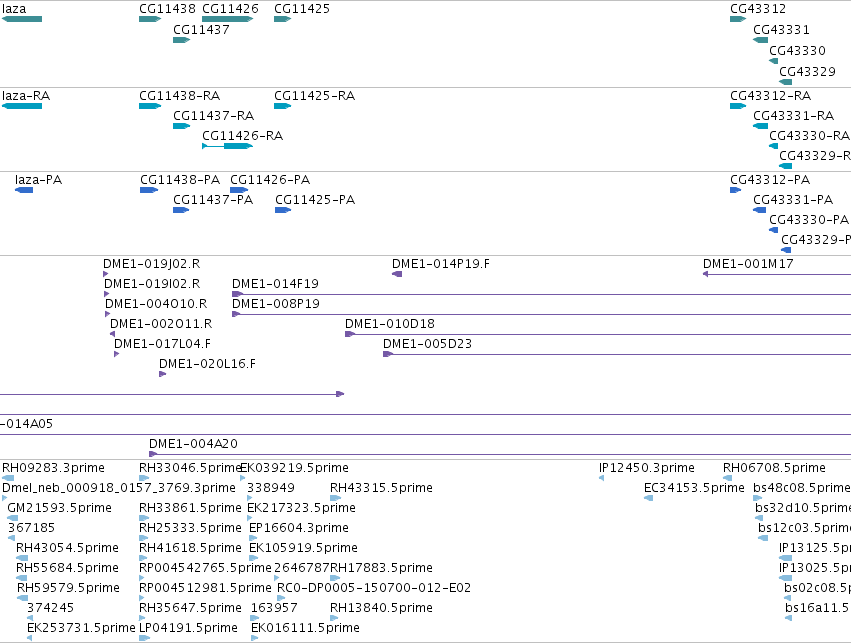Select the RH06708.5prime EST label
This screenshot has height=643, width=851.
click(774, 468)
